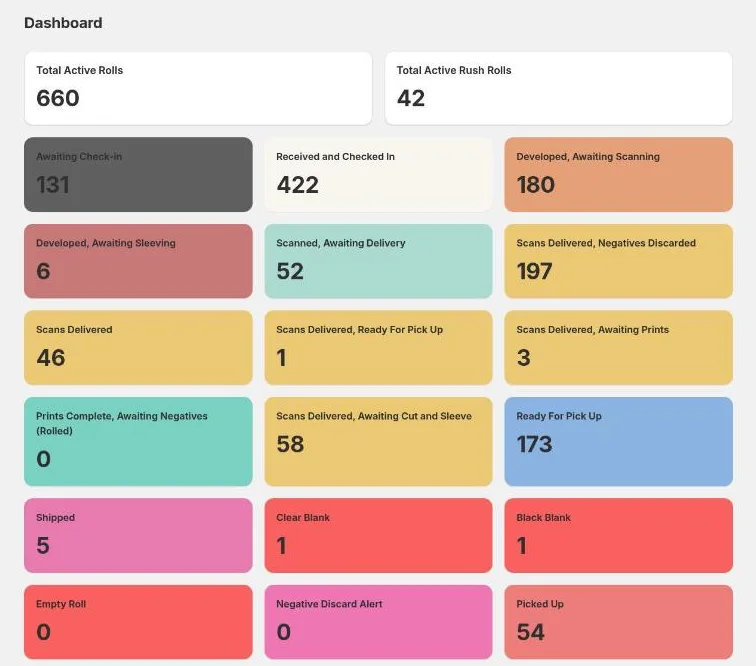Select Prints Complete, Awaiting Negatives (Rolled) card
The height and width of the screenshot is (666, 756).
(x=138, y=441)
